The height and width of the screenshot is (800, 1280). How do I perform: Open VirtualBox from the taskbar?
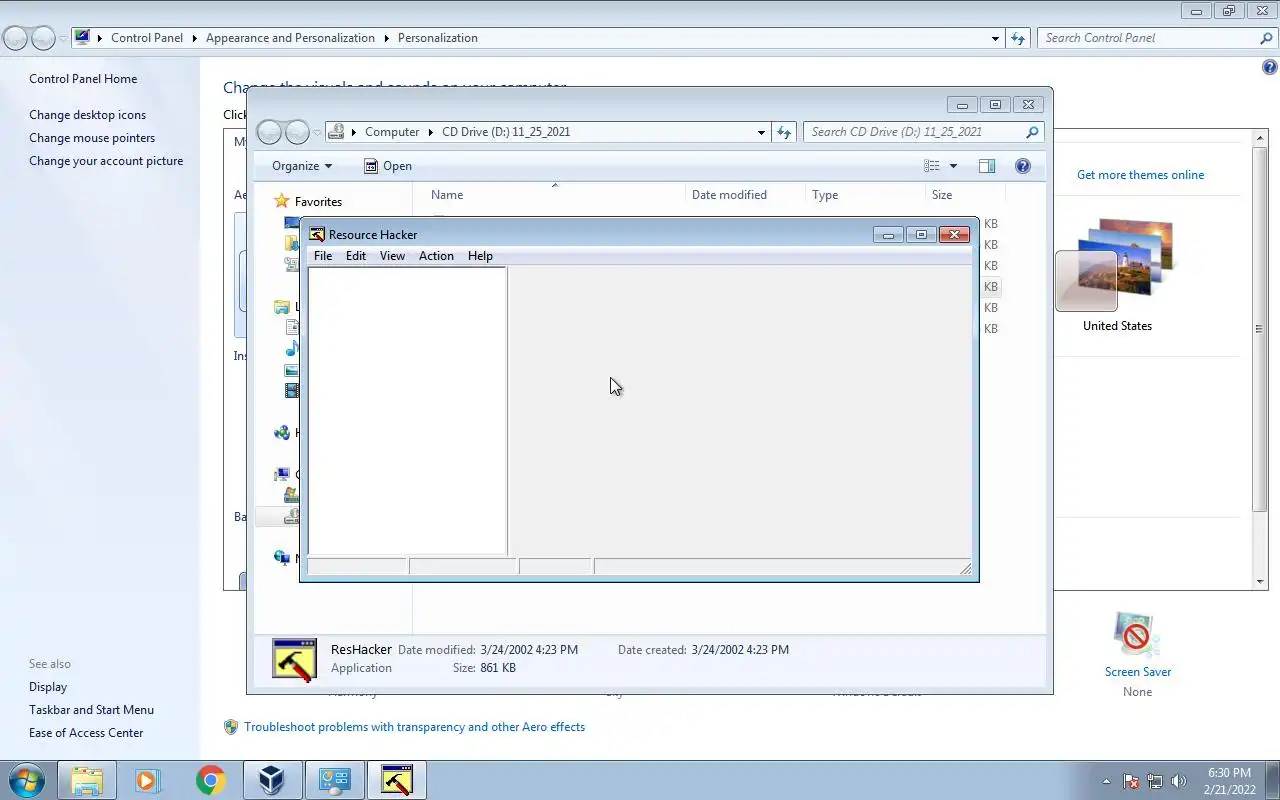[272, 780]
